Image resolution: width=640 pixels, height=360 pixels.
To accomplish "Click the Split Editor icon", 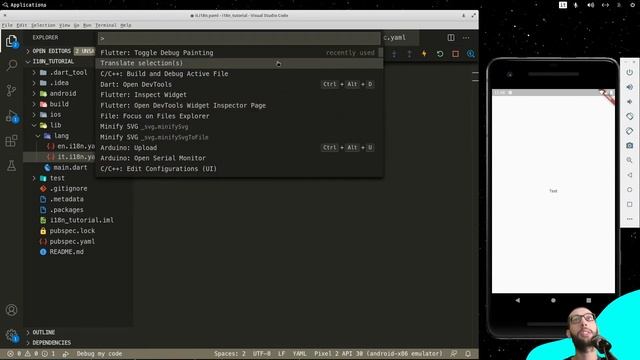I will coord(451,38).
